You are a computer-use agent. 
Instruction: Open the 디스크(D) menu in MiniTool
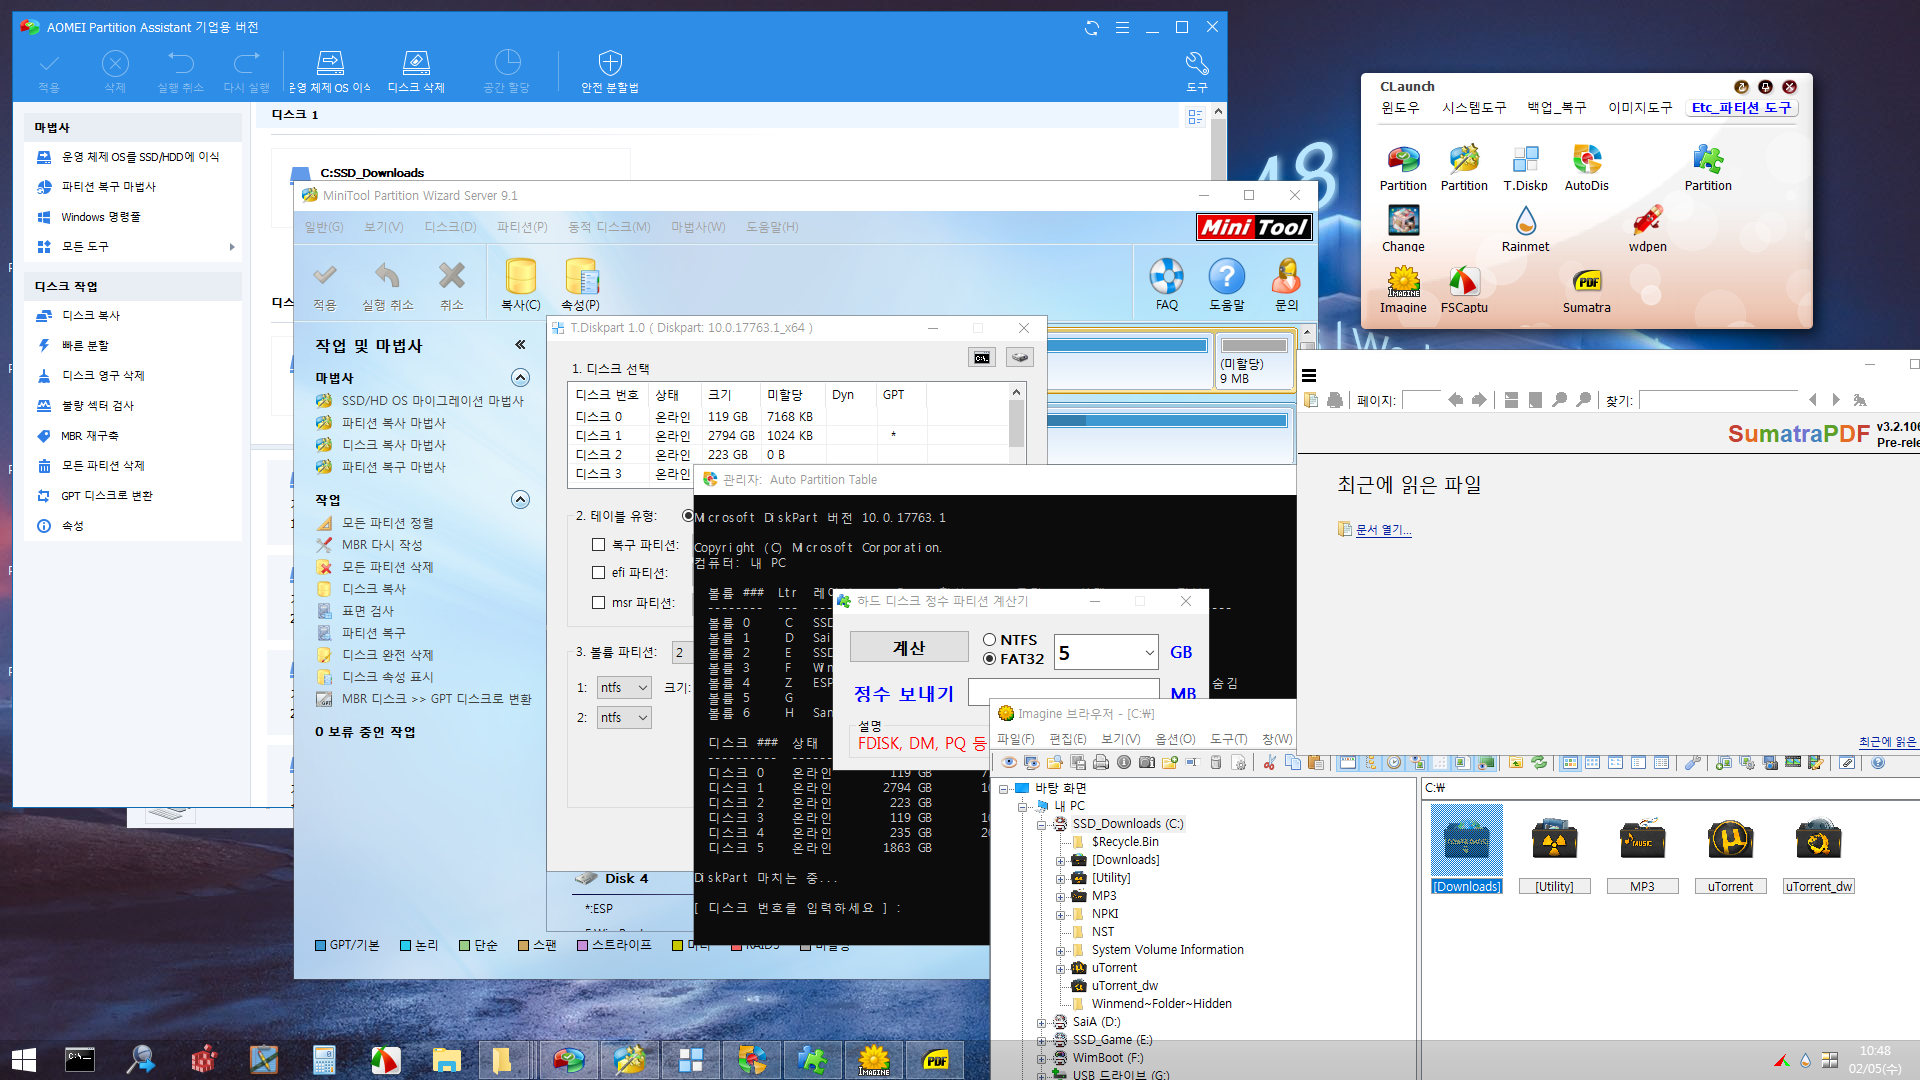[x=450, y=227]
